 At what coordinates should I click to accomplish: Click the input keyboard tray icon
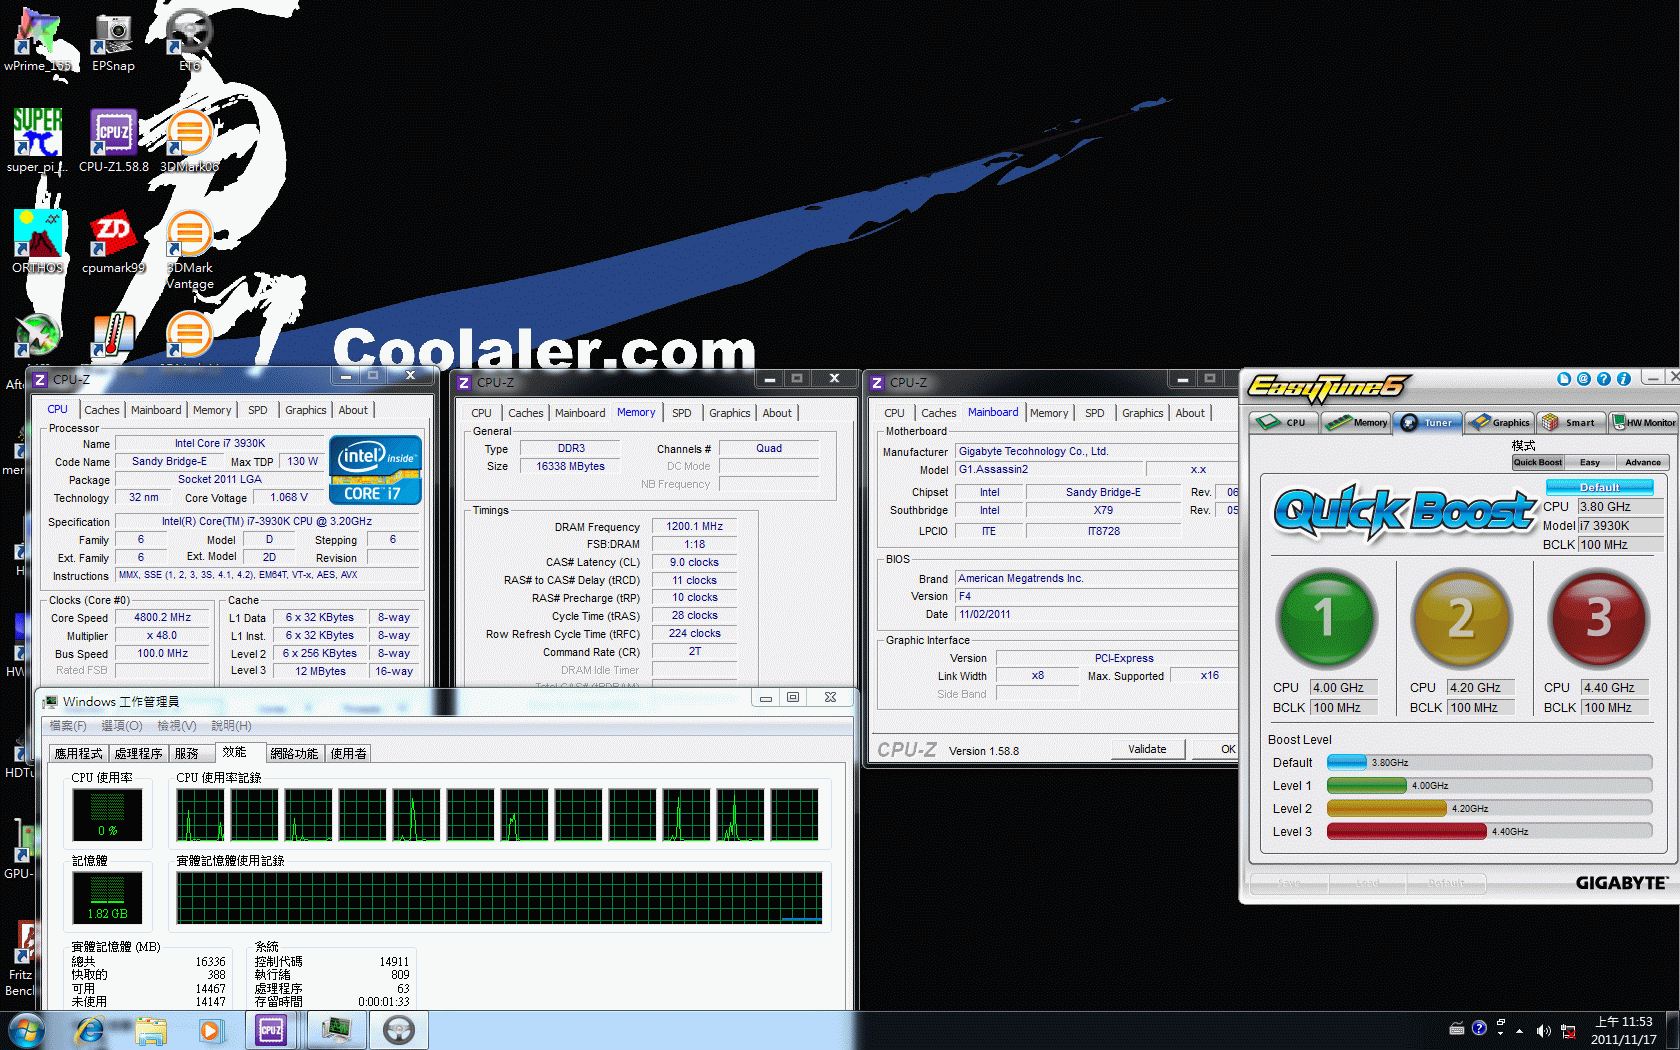click(1457, 1029)
